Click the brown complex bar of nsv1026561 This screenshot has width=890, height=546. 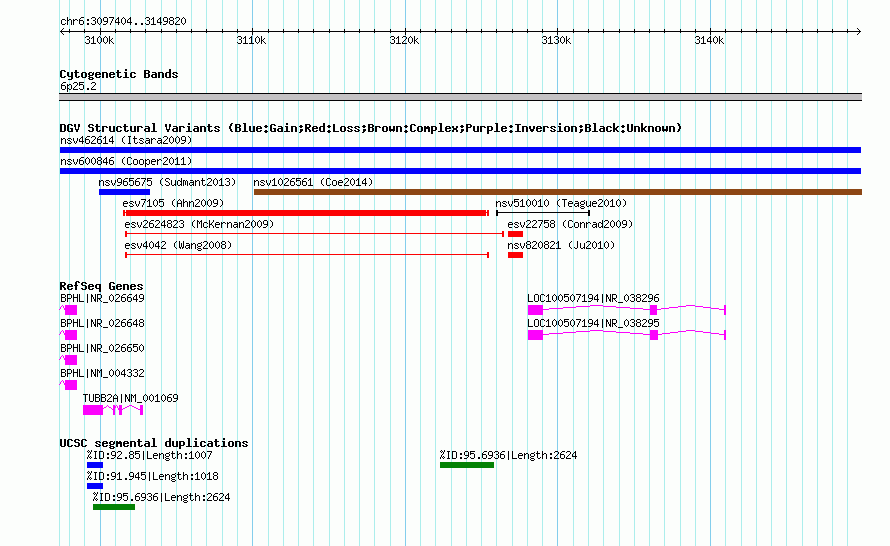tap(558, 192)
